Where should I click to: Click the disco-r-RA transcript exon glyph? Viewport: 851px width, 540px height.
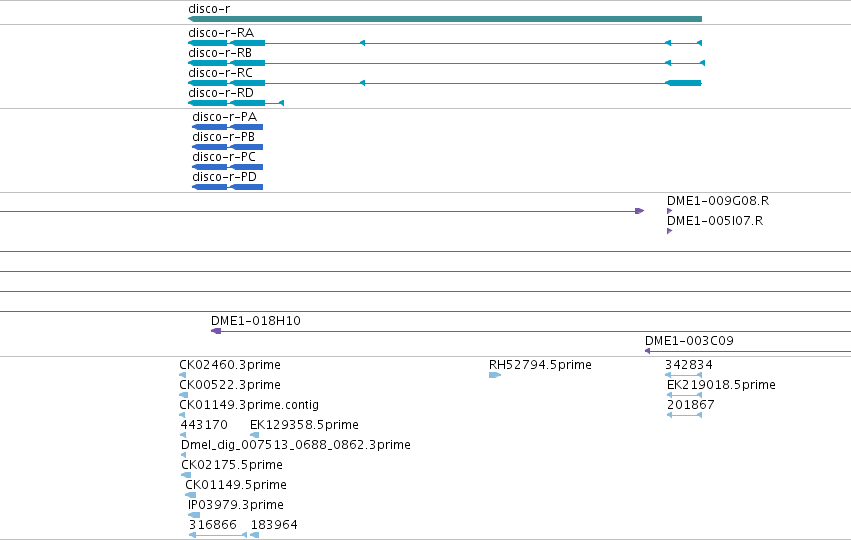444,43
